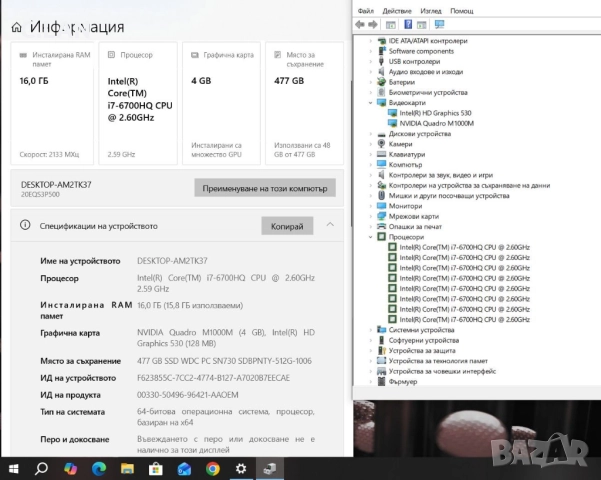This screenshot has height=480, width=601.
Task: Open blue Help icon in Device Manager toolbar
Action: click(x=408, y=25)
